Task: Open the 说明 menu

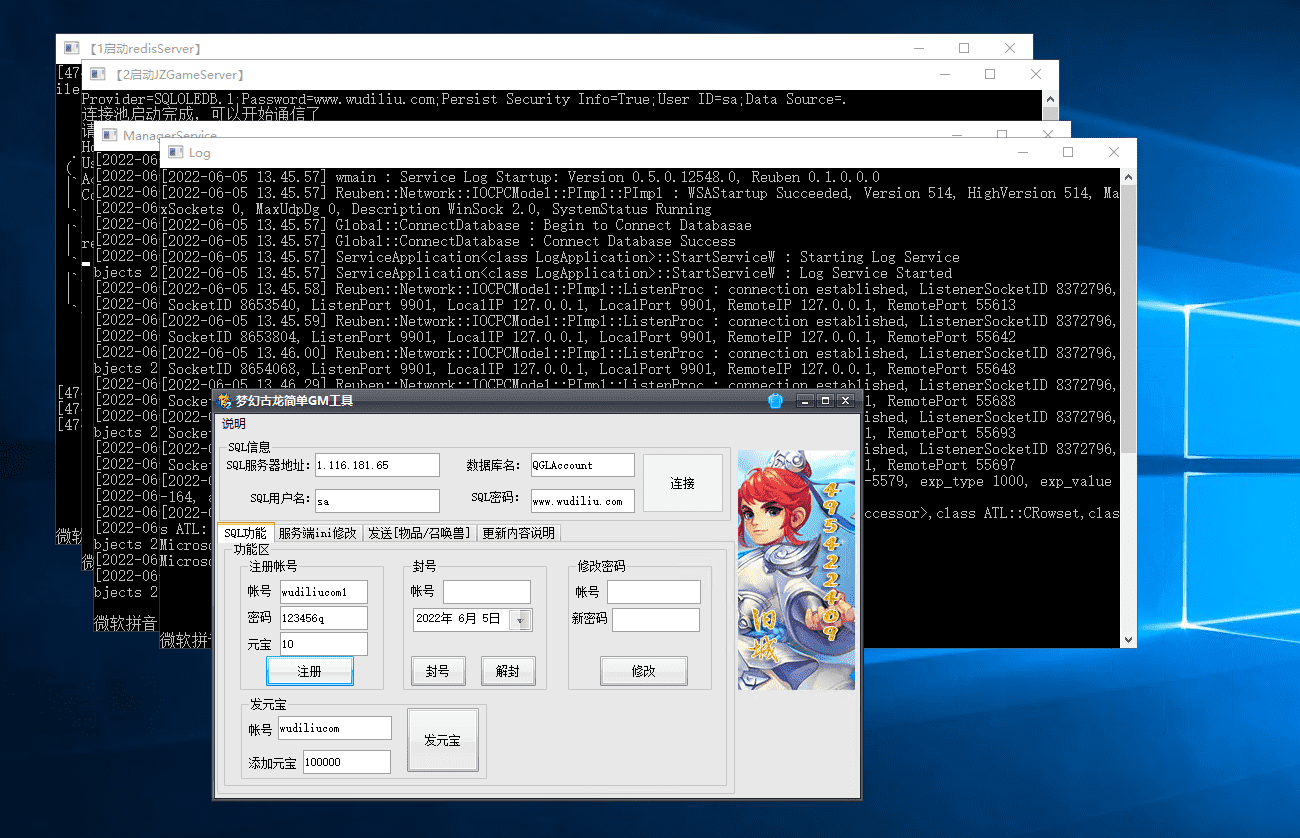Action: coord(233,424)
